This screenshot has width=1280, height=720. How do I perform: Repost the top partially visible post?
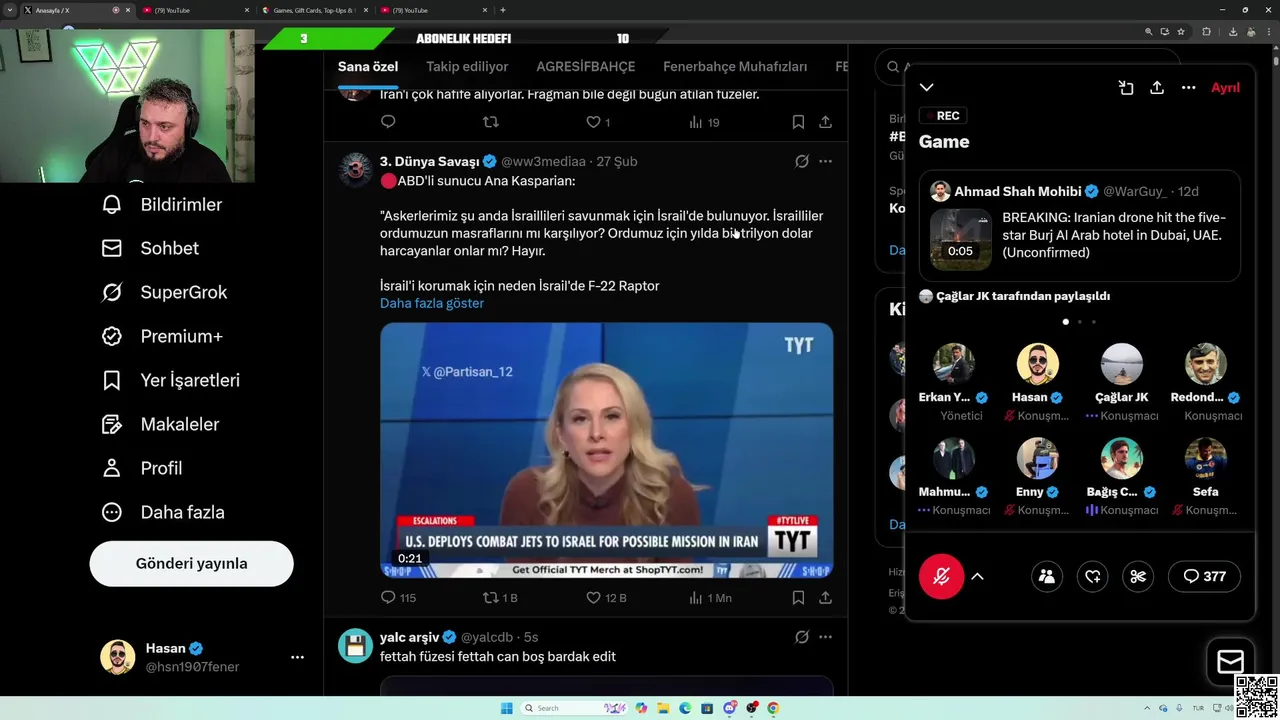pyautogui.click(x=490, y=122)
